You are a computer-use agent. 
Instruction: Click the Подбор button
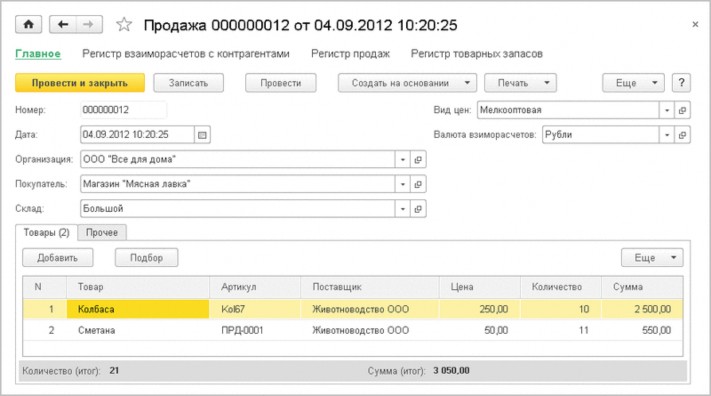click(146, 258)
